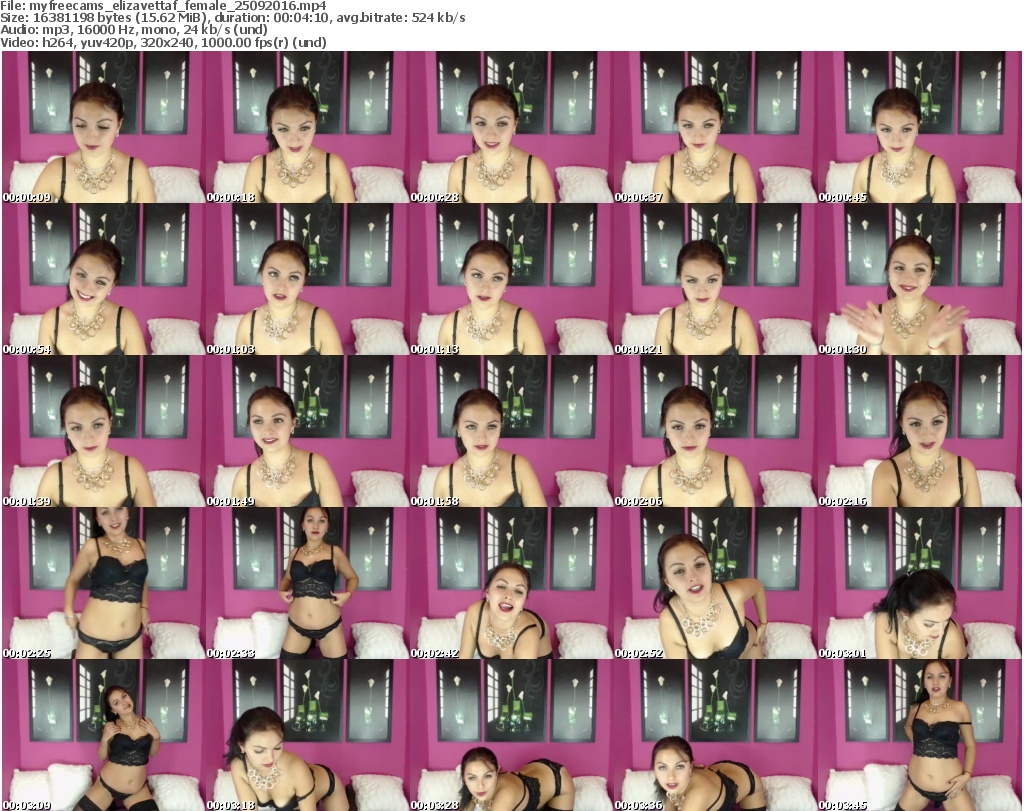Select the thumbnail at 00:00:54
This screenshot has width=1024, height=811.
103,279
